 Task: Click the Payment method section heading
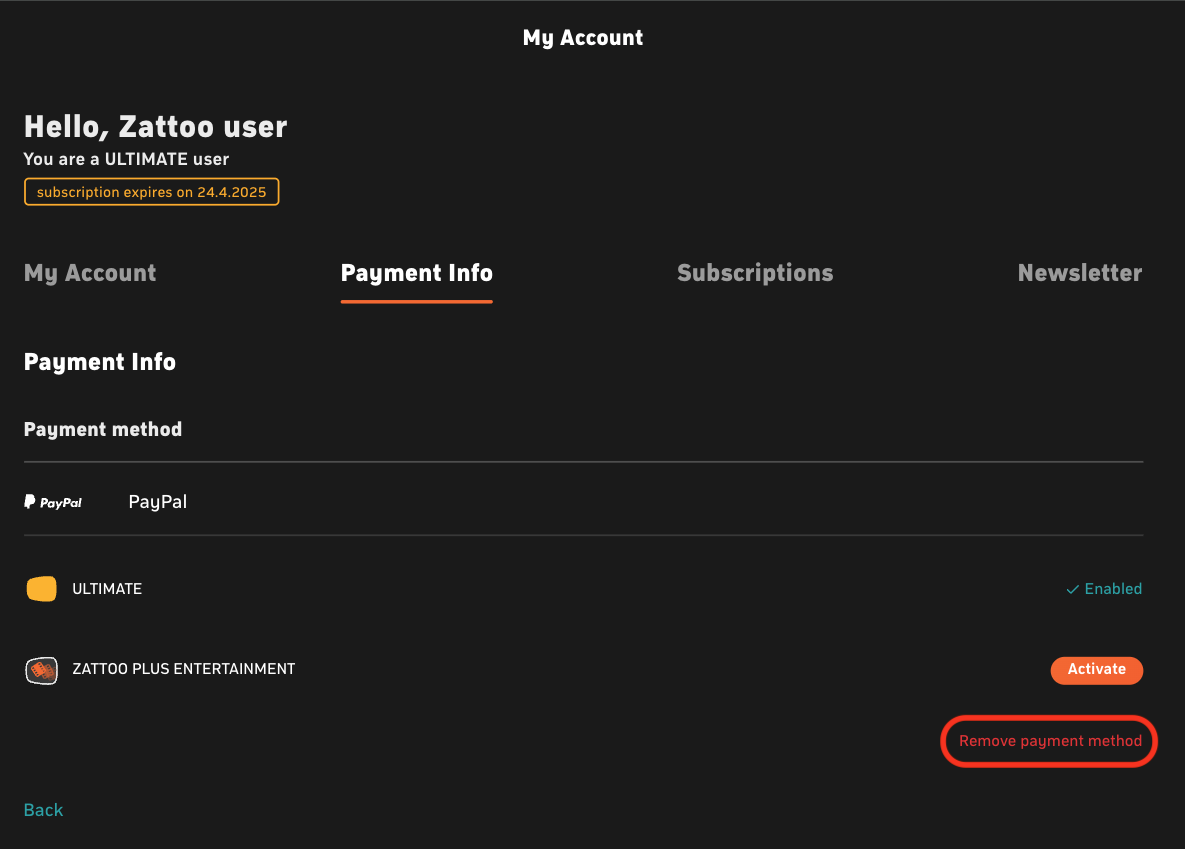click(103, 429)
